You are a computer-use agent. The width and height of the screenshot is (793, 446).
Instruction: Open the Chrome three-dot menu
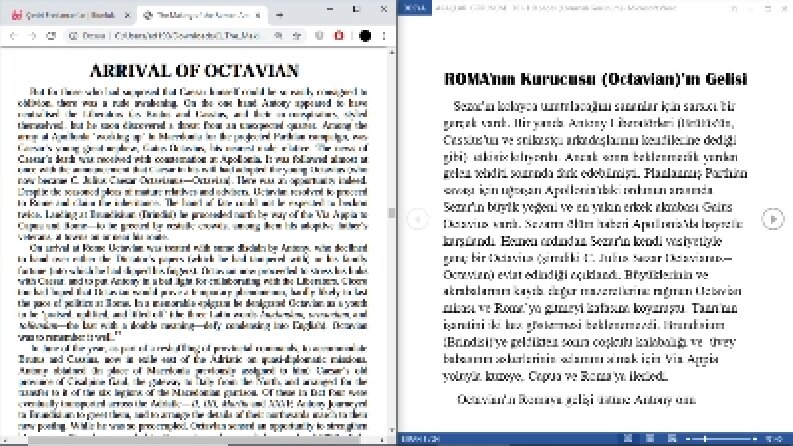384,35
